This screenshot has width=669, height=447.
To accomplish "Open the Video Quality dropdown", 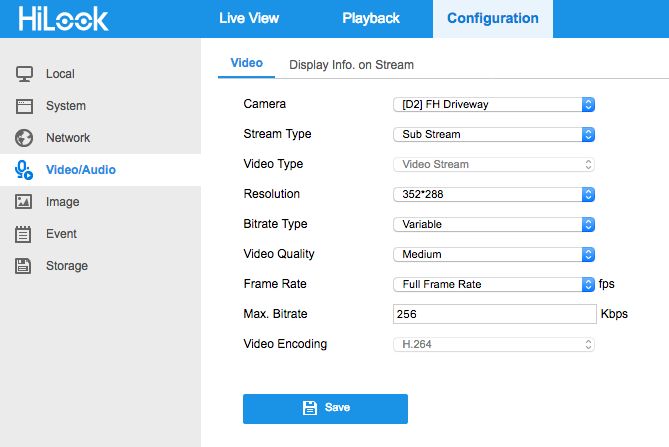I will click(493, 254).
